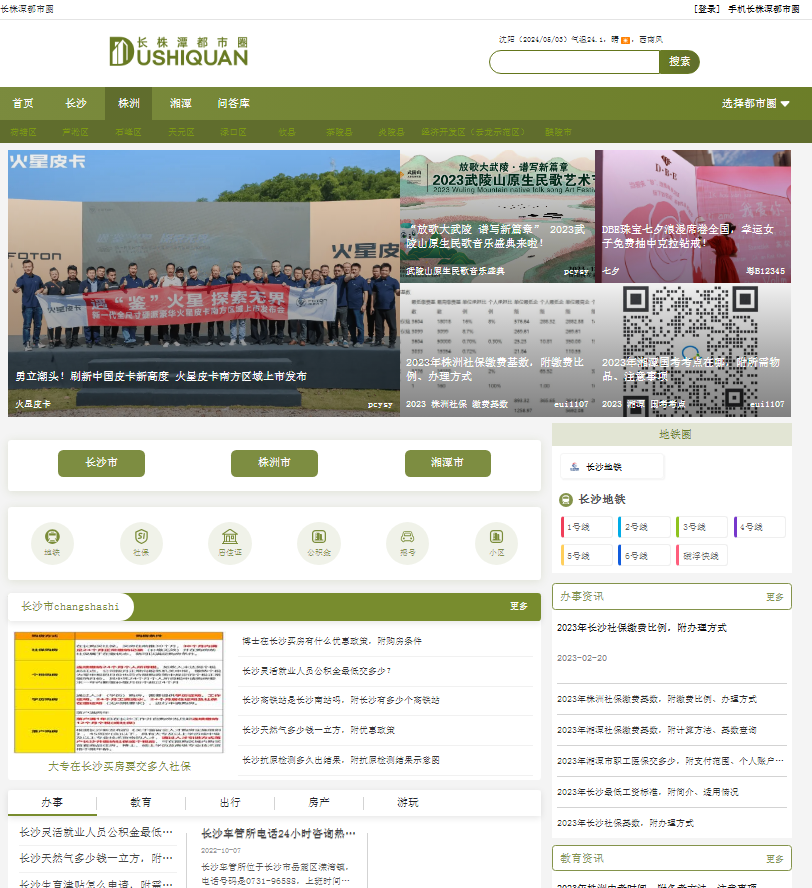Open the 大专在长沙买房要交多久社保 image
Image resolution: width=812 pixels, height=888 pixels.
[119, 692]
